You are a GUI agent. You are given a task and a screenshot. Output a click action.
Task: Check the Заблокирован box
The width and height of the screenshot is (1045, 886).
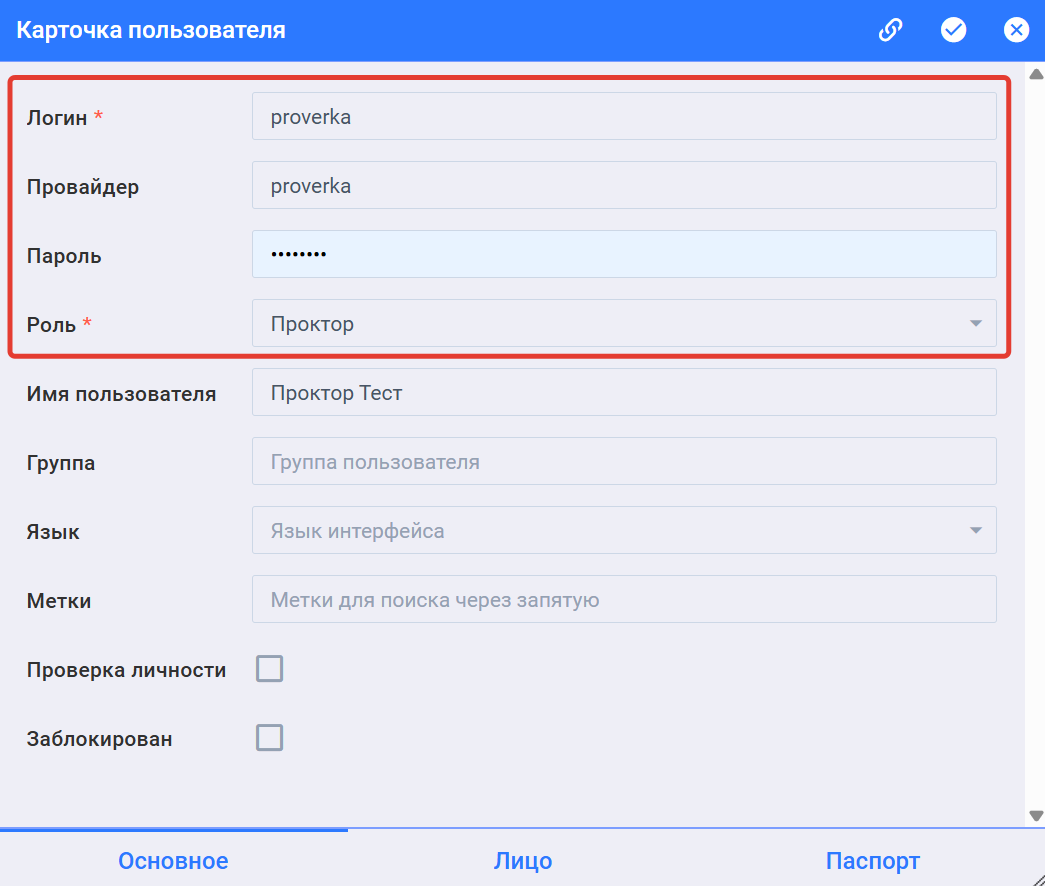pyautogui.click(x=268, y=738)
